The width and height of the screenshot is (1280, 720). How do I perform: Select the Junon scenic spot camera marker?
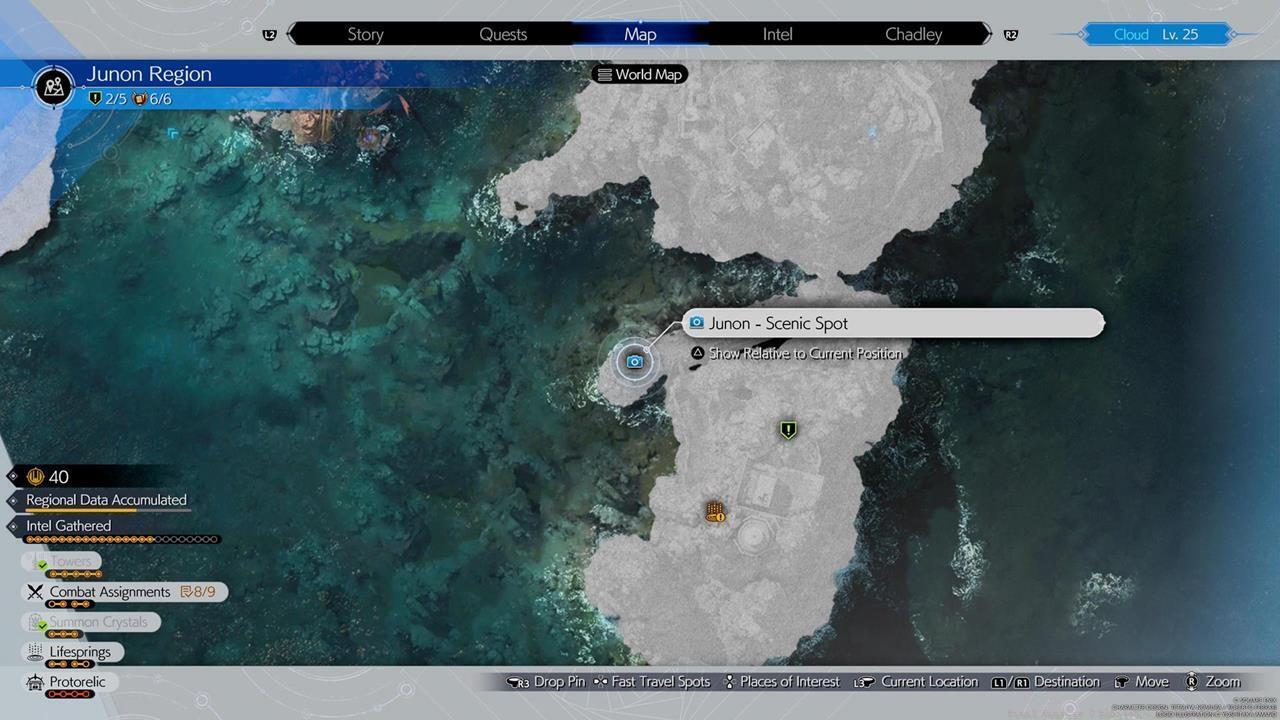[634, 361]
